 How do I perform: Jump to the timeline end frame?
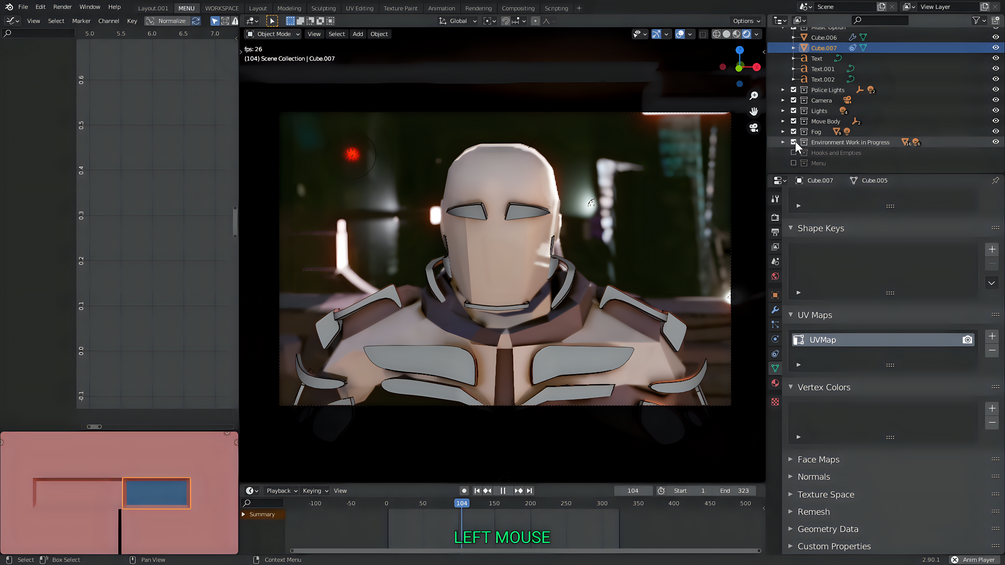[529, 491]
